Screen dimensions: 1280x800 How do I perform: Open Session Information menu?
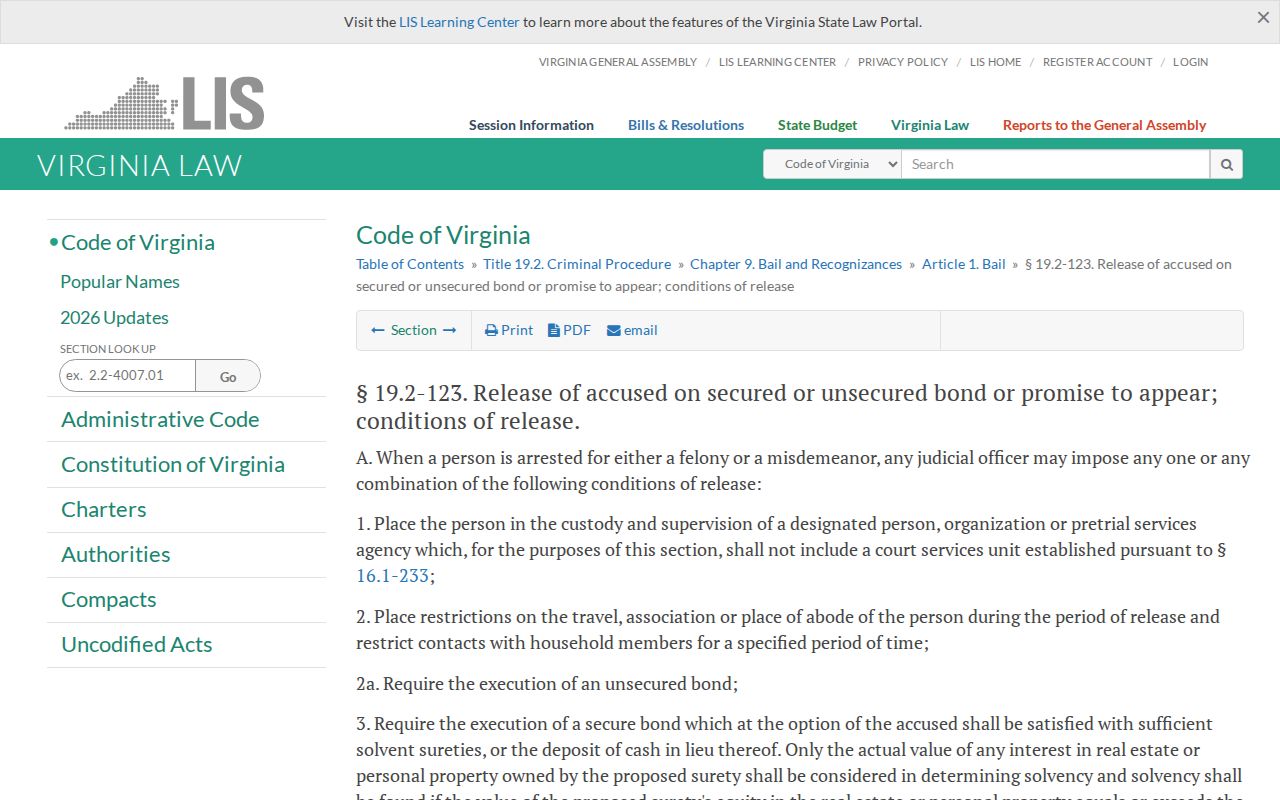pyautogui.click(x=531, y=125)
